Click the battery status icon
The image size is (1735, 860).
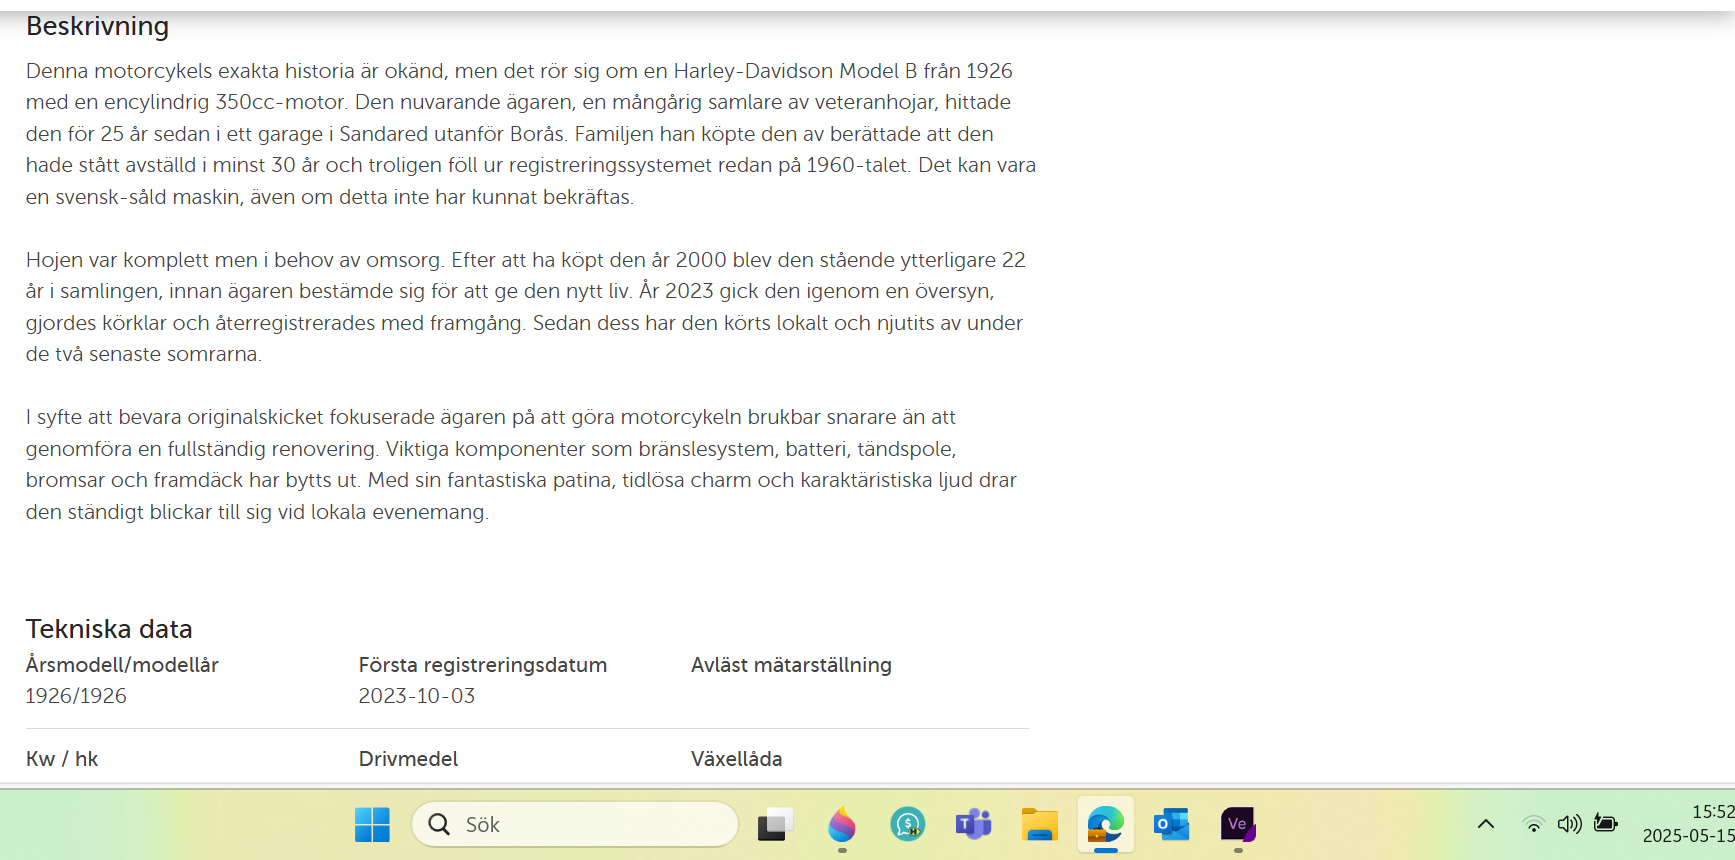[1606, 824]
